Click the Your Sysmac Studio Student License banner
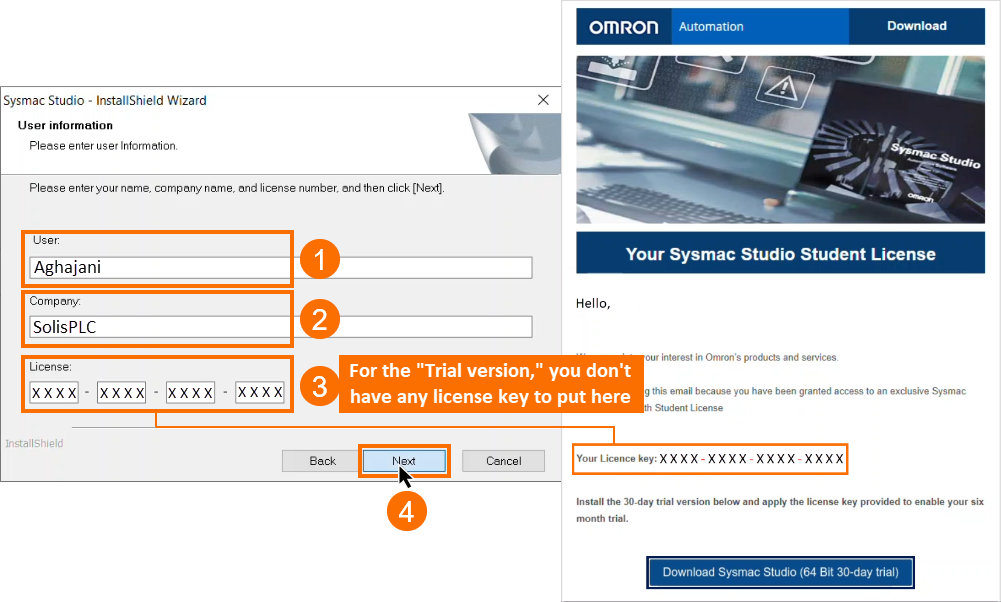 pos(779,253)
